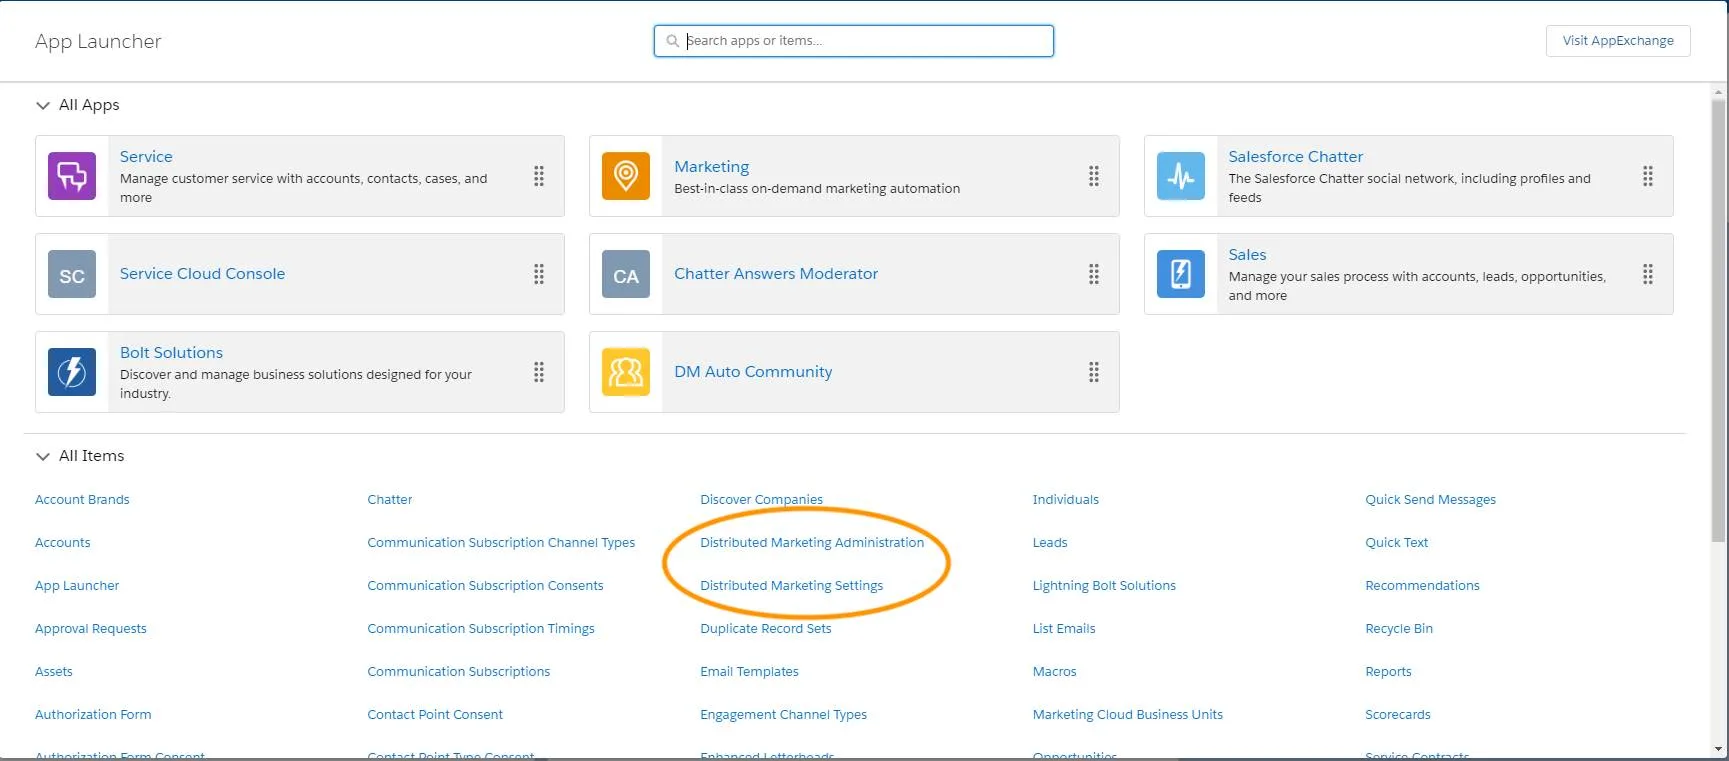Image resolution: width=1729 pixels, height=761 pixels.
Task: Open the Recycle Bin item
Action: [1398, 628]
